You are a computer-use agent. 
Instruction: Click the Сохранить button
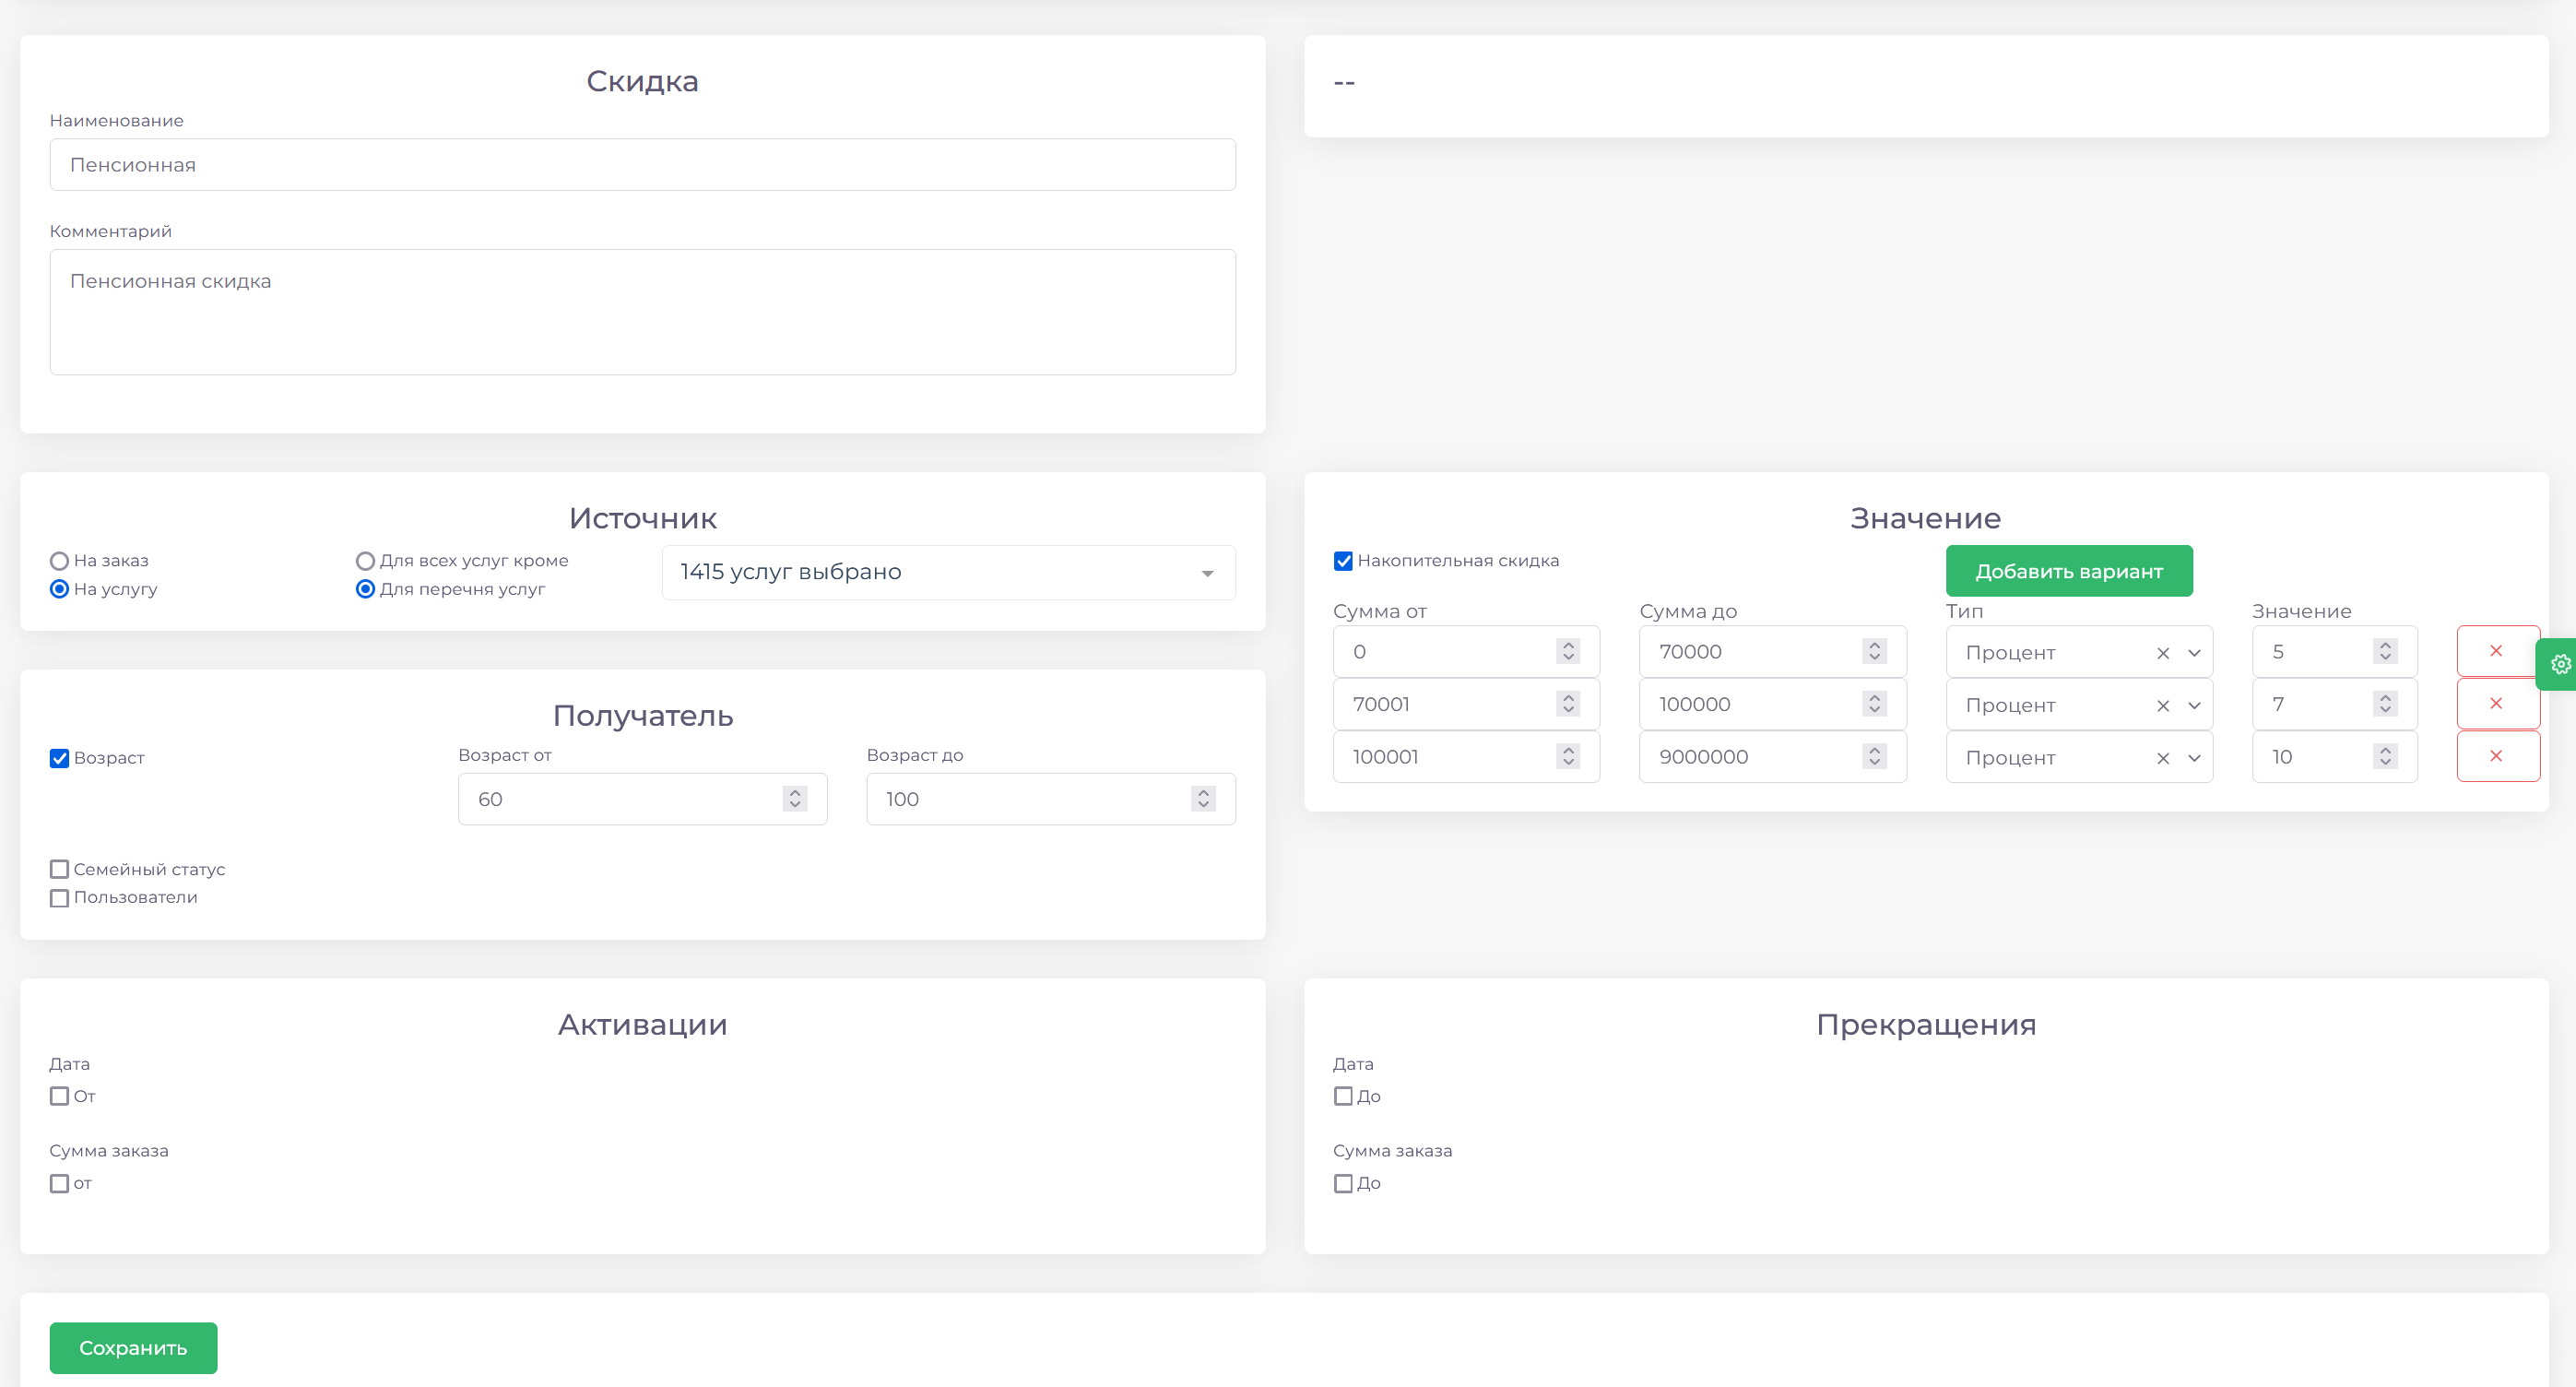click(133, 1348)
